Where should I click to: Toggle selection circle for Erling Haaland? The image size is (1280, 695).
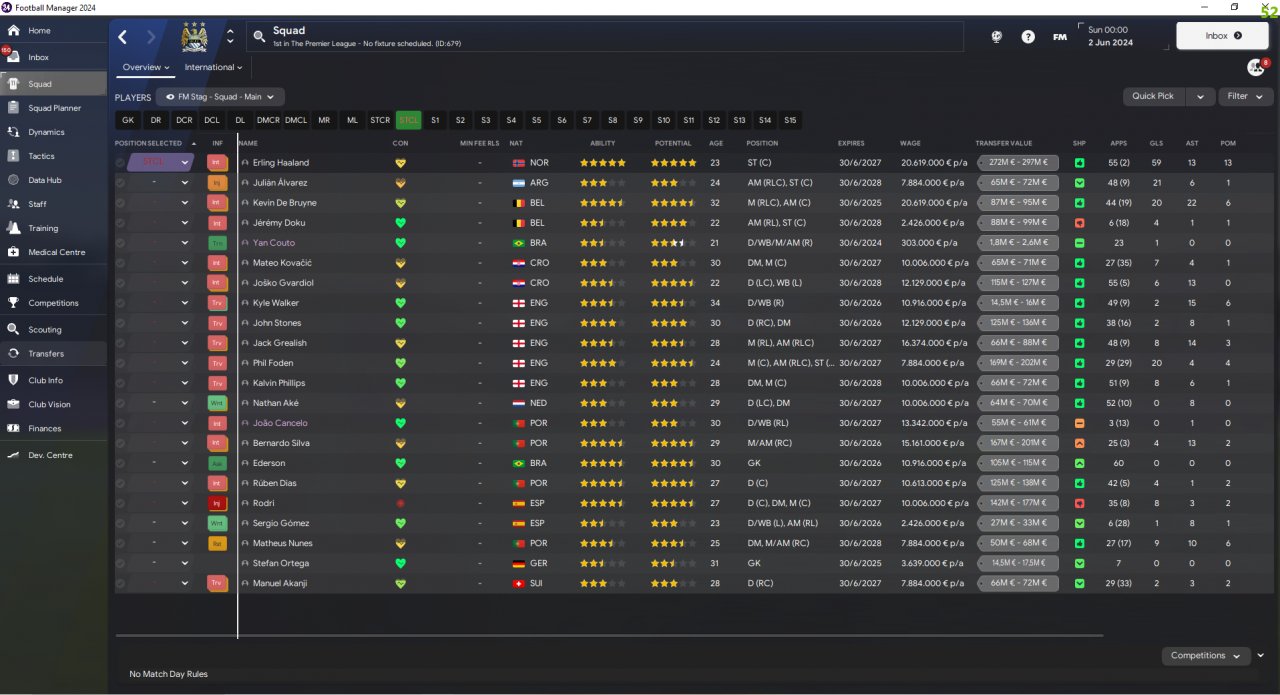coord(120,163)
